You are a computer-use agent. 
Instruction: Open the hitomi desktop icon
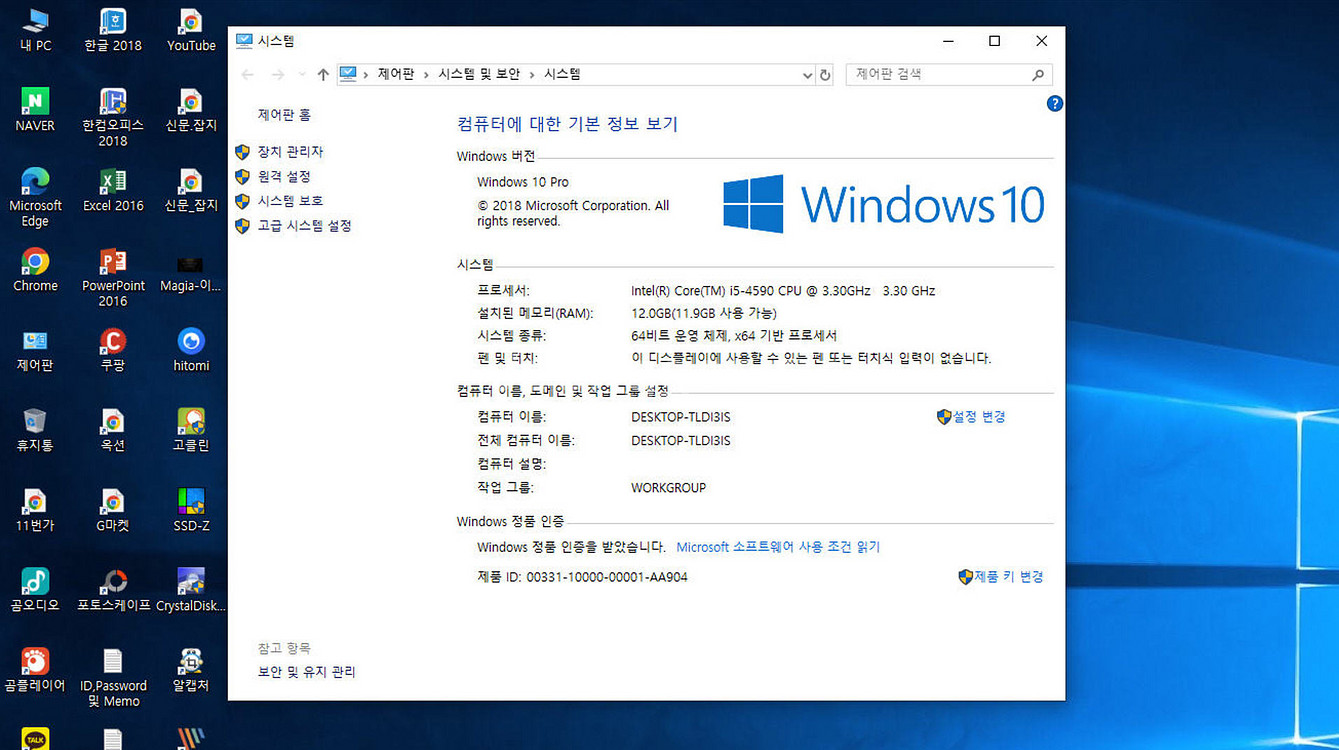click(191, 349)
